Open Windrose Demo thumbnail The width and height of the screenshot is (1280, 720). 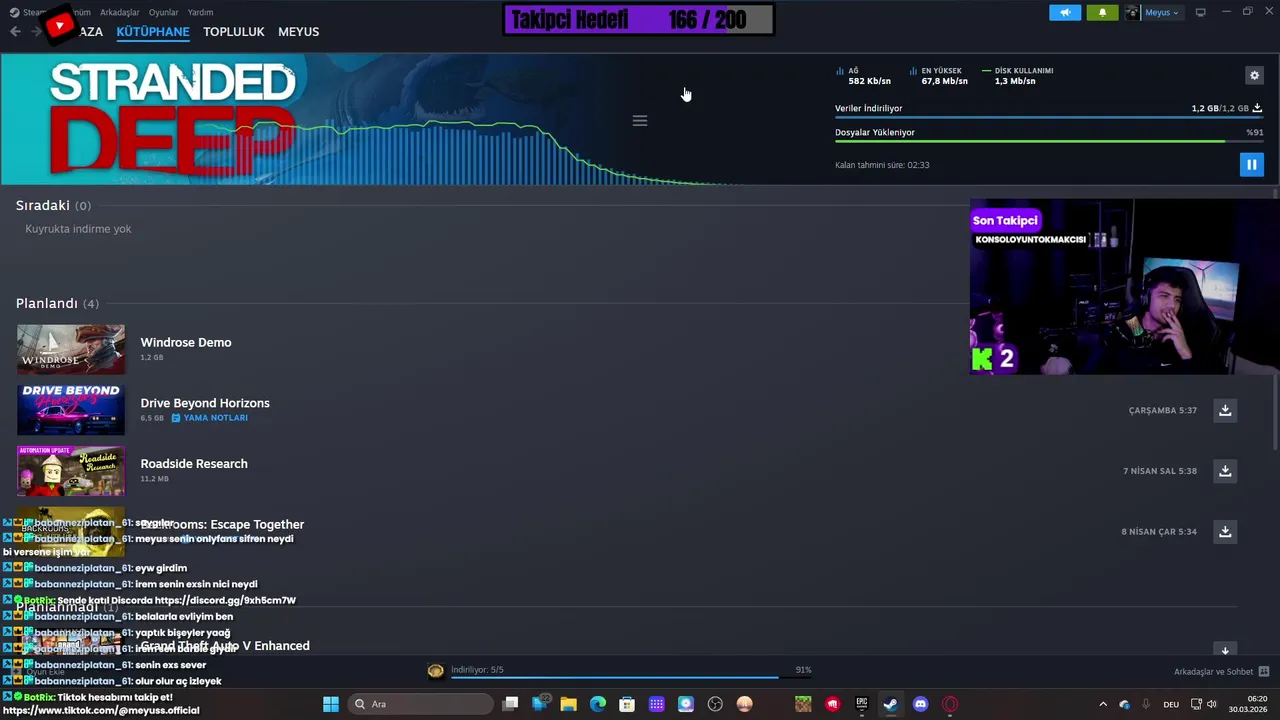(71, 349)
